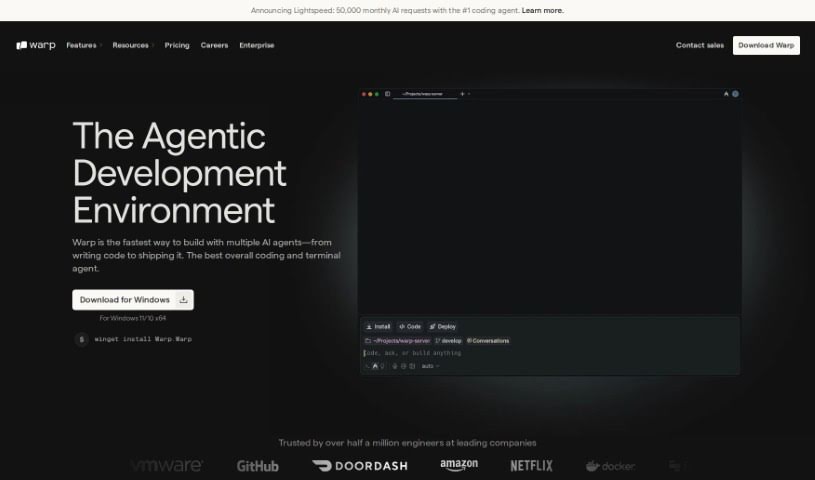Open the Pricing page

coord(177,45)
